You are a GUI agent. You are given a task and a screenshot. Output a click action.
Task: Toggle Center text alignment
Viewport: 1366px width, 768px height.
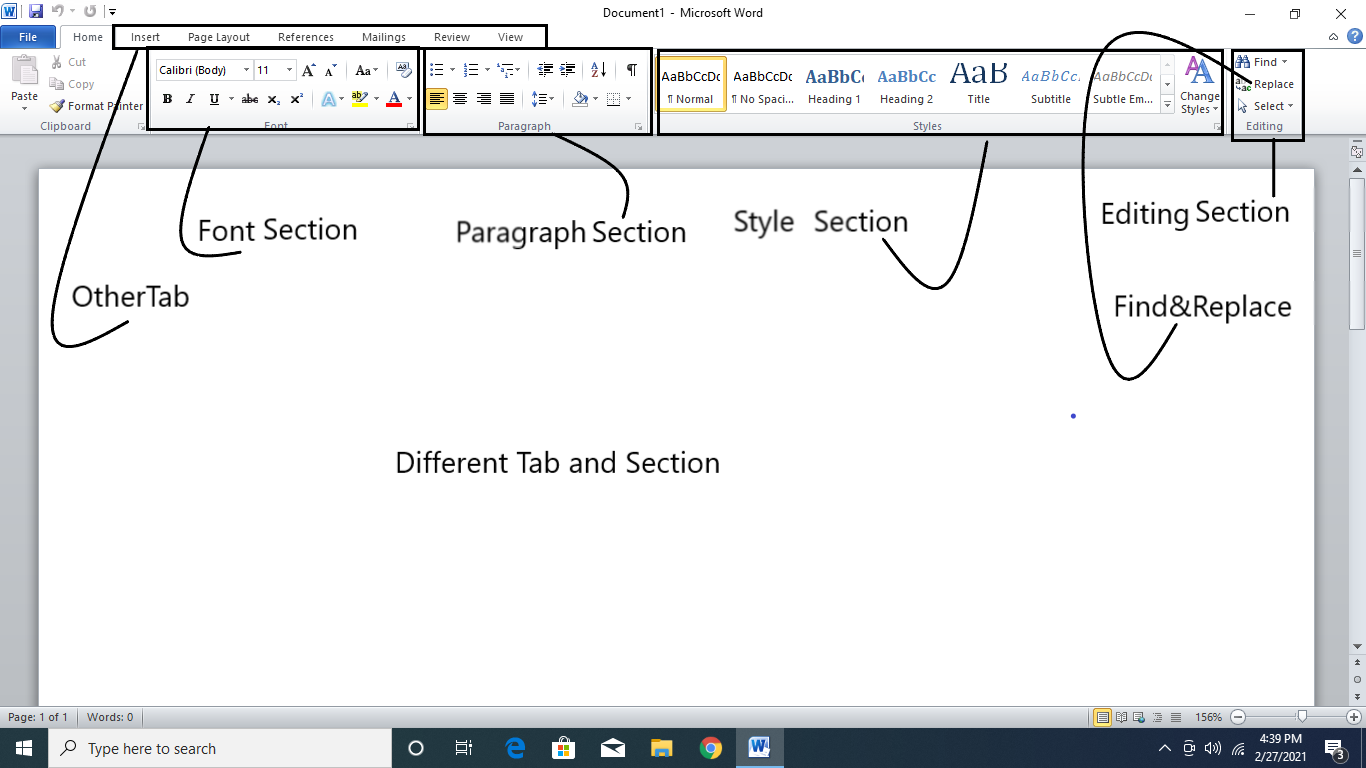460,99
